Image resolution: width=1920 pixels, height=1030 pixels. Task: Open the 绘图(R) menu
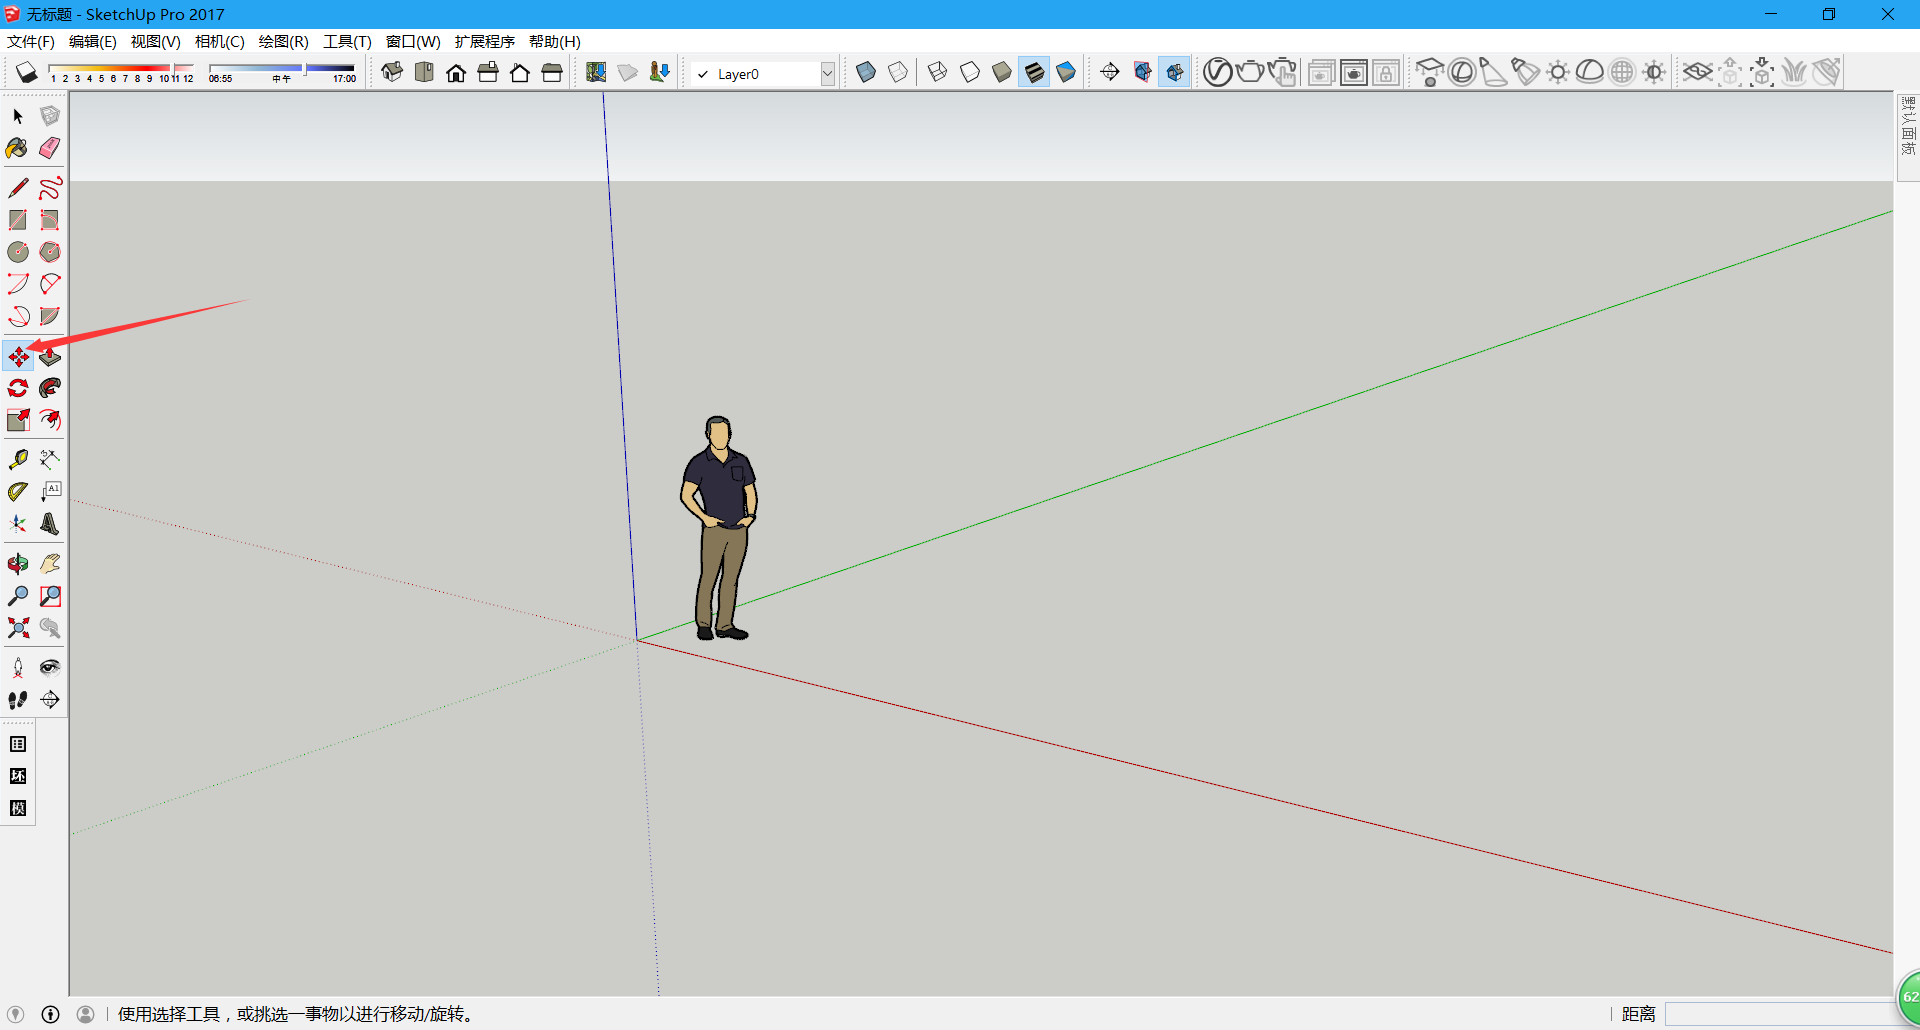click(284, 41)
